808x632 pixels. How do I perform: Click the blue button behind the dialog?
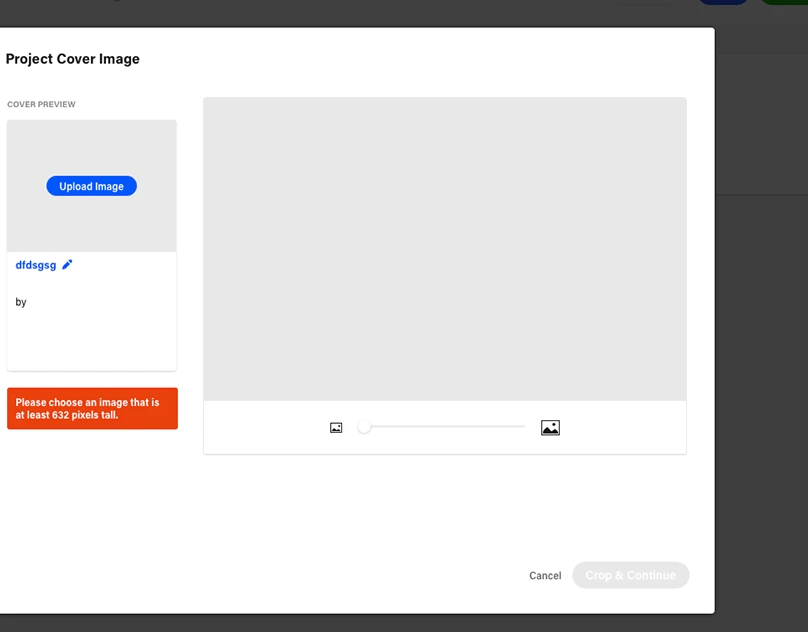(723, 2)
